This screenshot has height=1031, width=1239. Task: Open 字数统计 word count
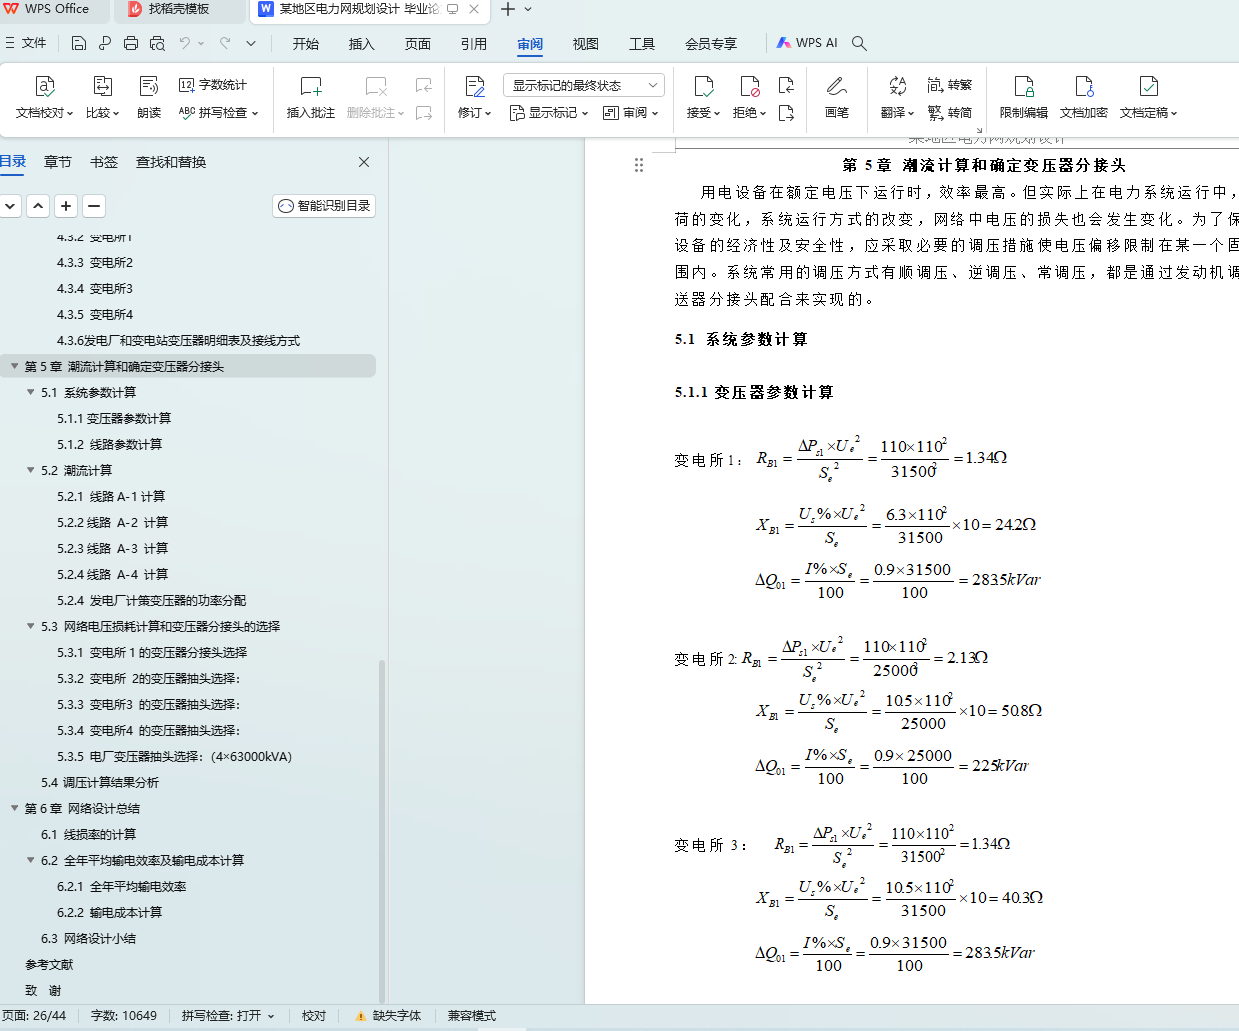pos(213,85)
